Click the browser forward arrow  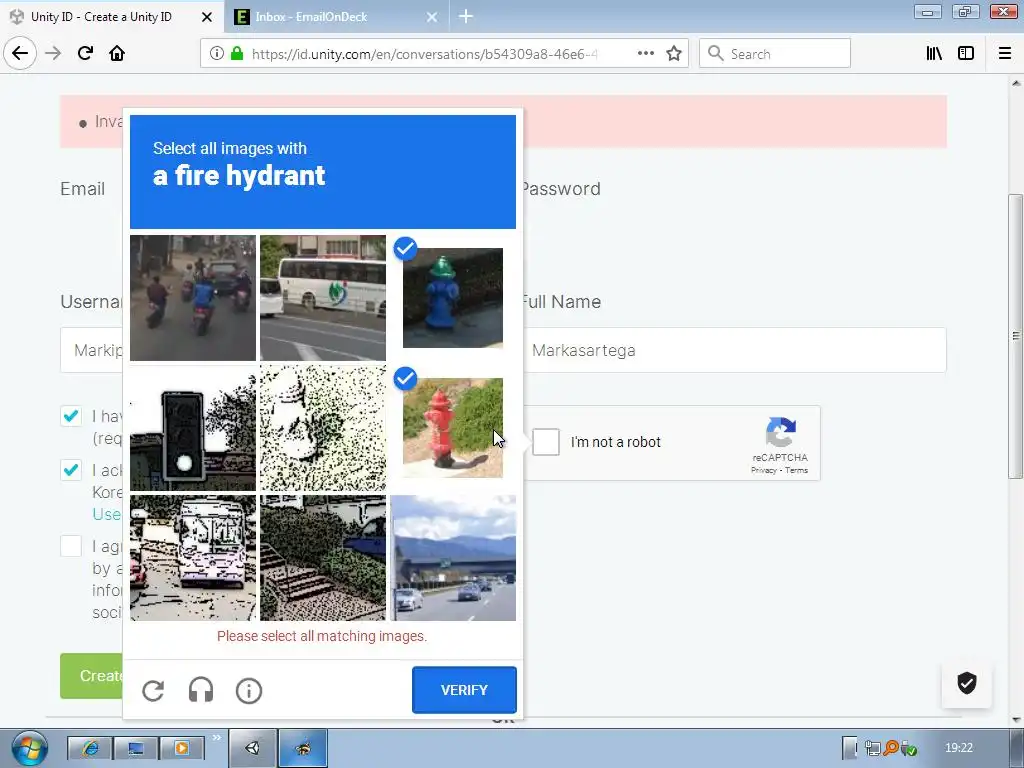coord(53,53)
